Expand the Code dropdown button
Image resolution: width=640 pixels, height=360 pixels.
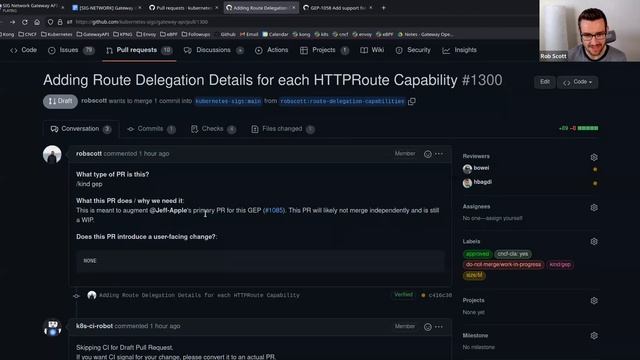[x=578, y=82]
